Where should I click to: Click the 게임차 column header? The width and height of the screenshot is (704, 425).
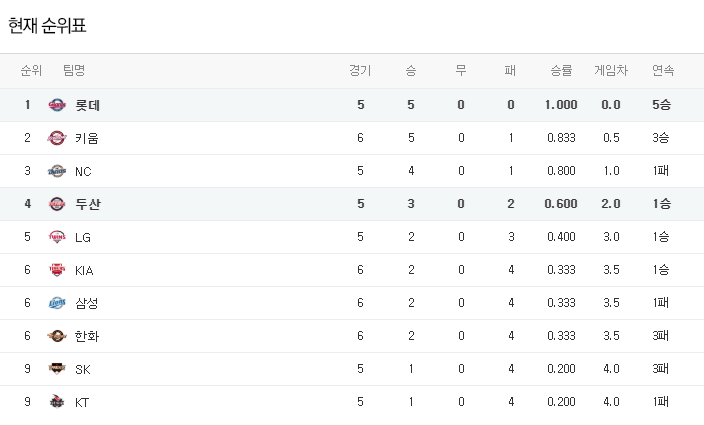(x=611, y=71)
